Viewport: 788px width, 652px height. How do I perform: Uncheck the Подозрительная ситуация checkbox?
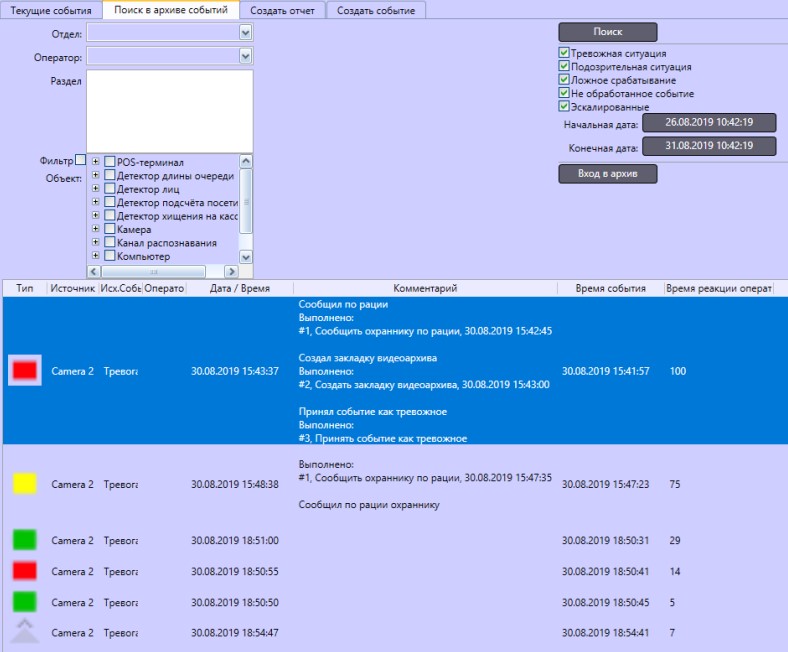coord(564,66)
